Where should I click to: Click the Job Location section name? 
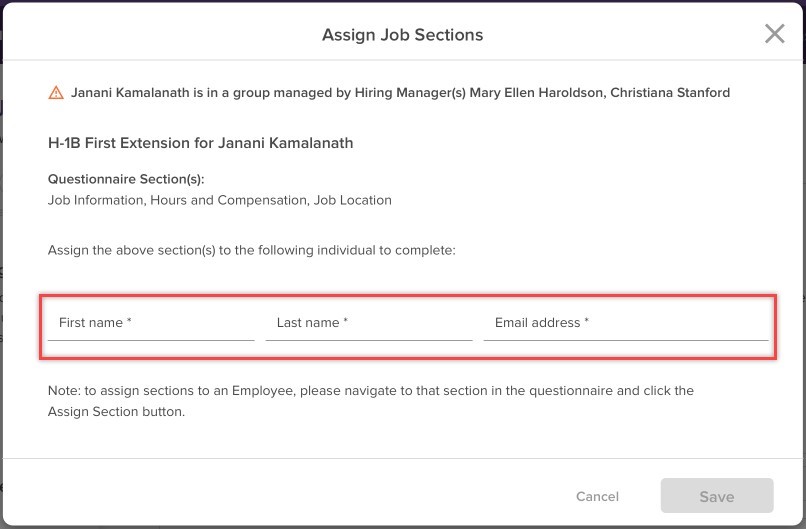coord(353,200)
